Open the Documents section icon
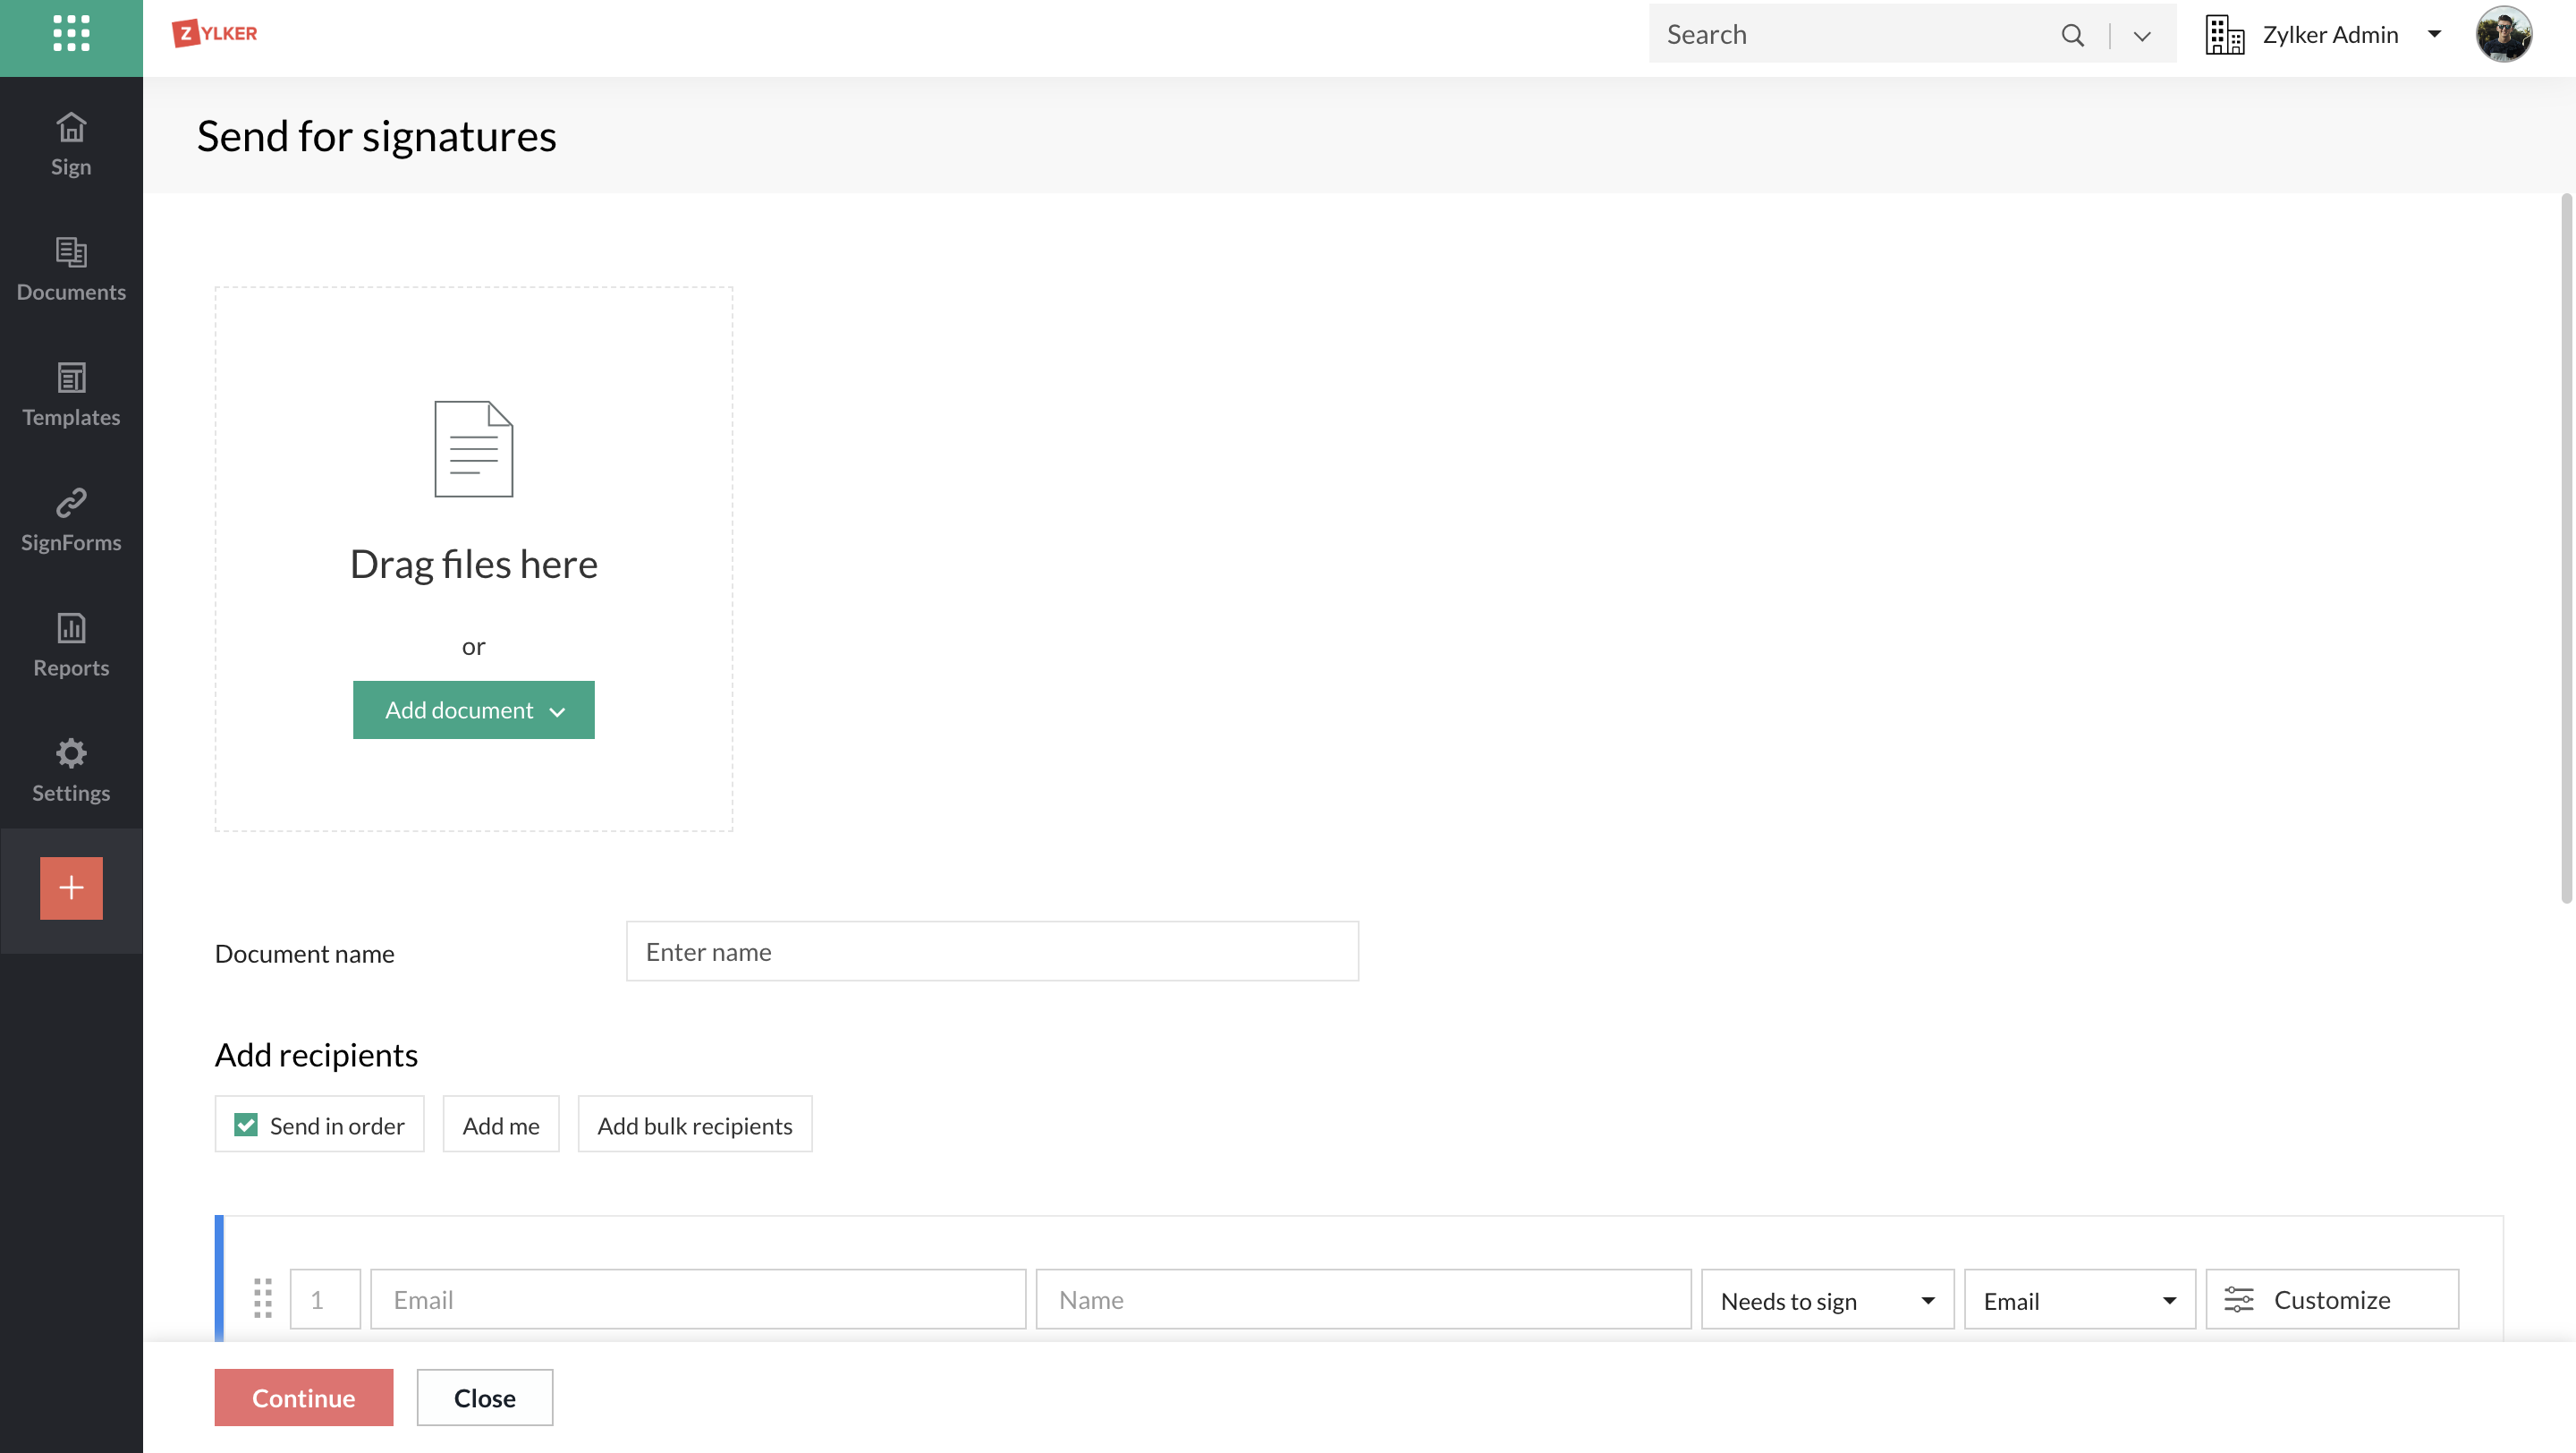The image size is (2576, 1453). pos(71,252)
